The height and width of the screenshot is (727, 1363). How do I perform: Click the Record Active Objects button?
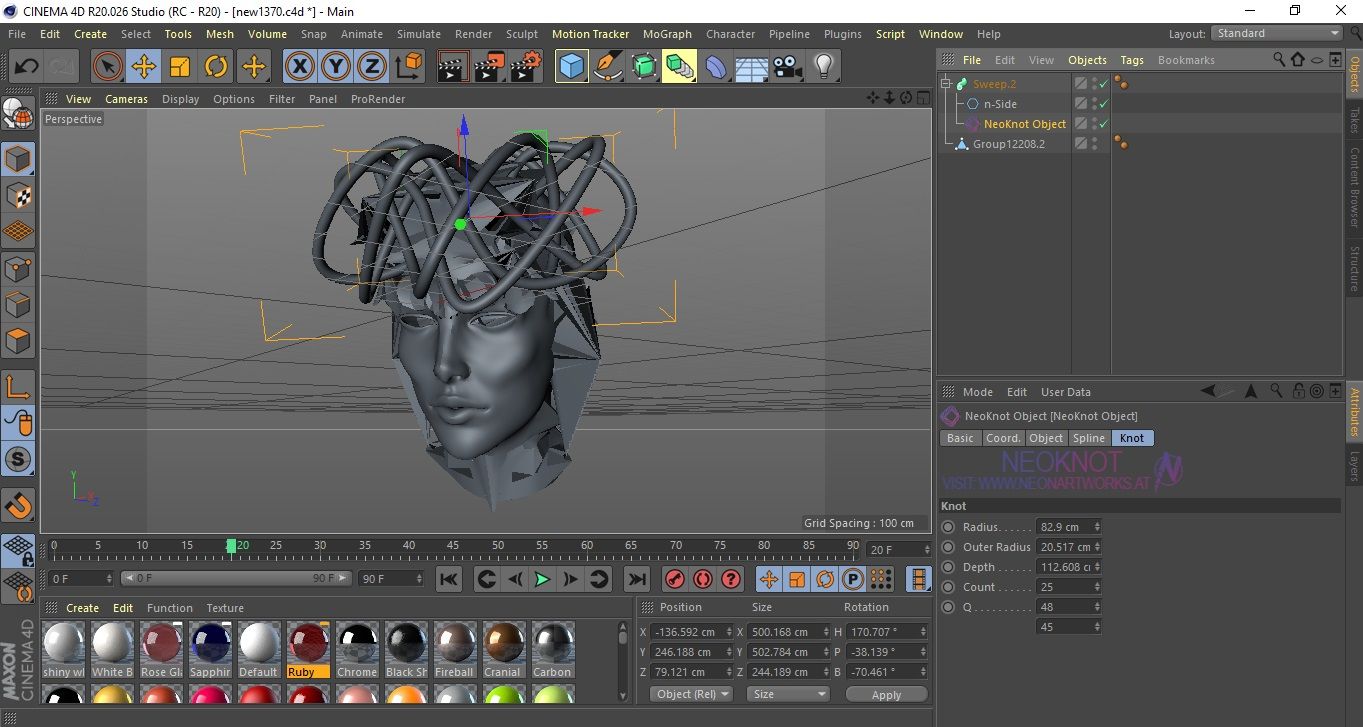point(675,579)
